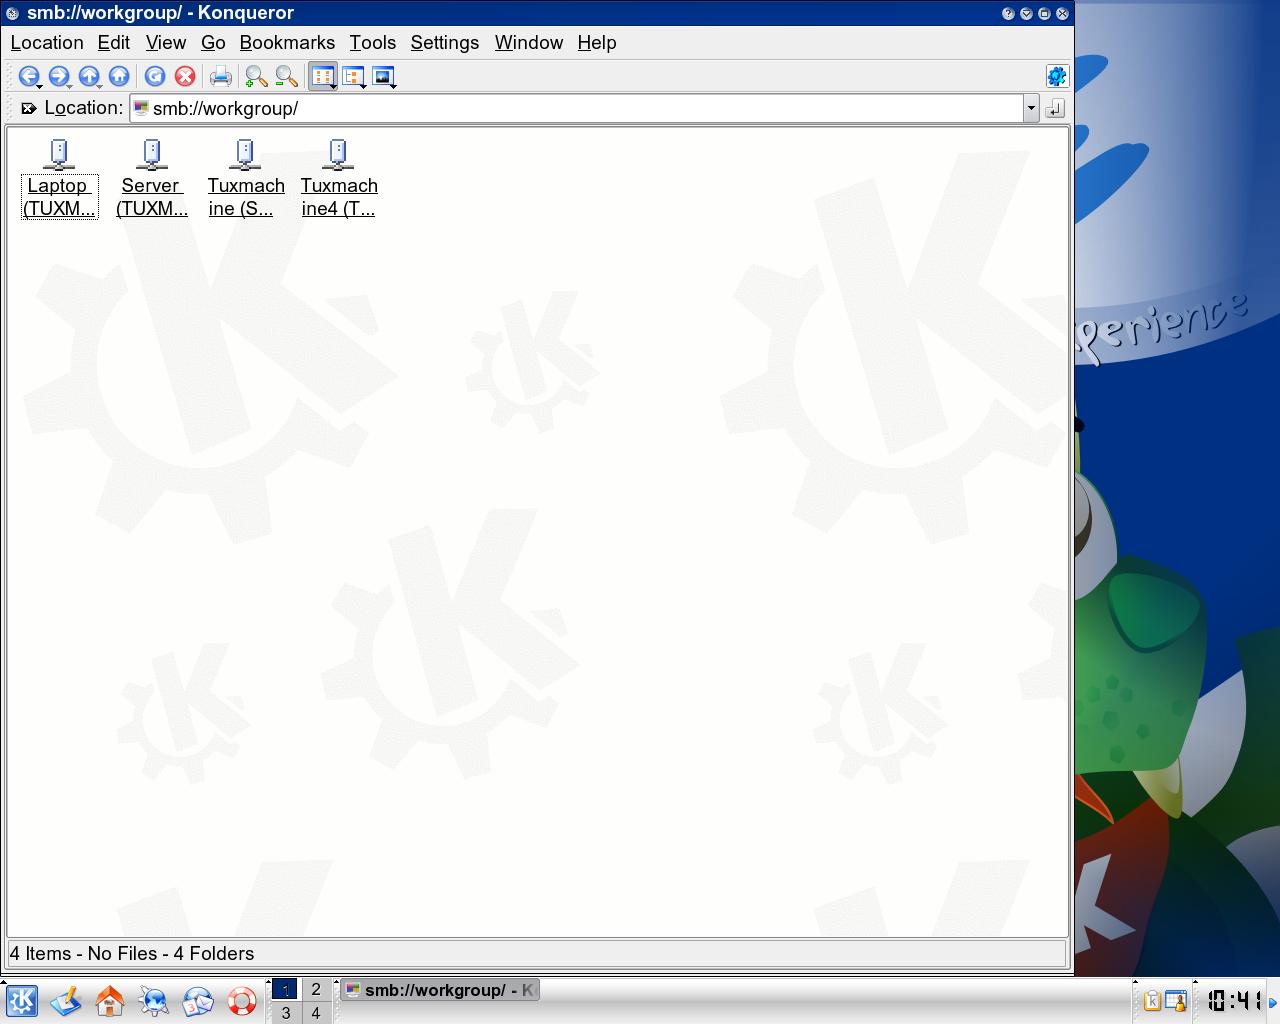Zoom in with the plus magnifier
The image size is (1280, 1024).
[x=256, y=76]
